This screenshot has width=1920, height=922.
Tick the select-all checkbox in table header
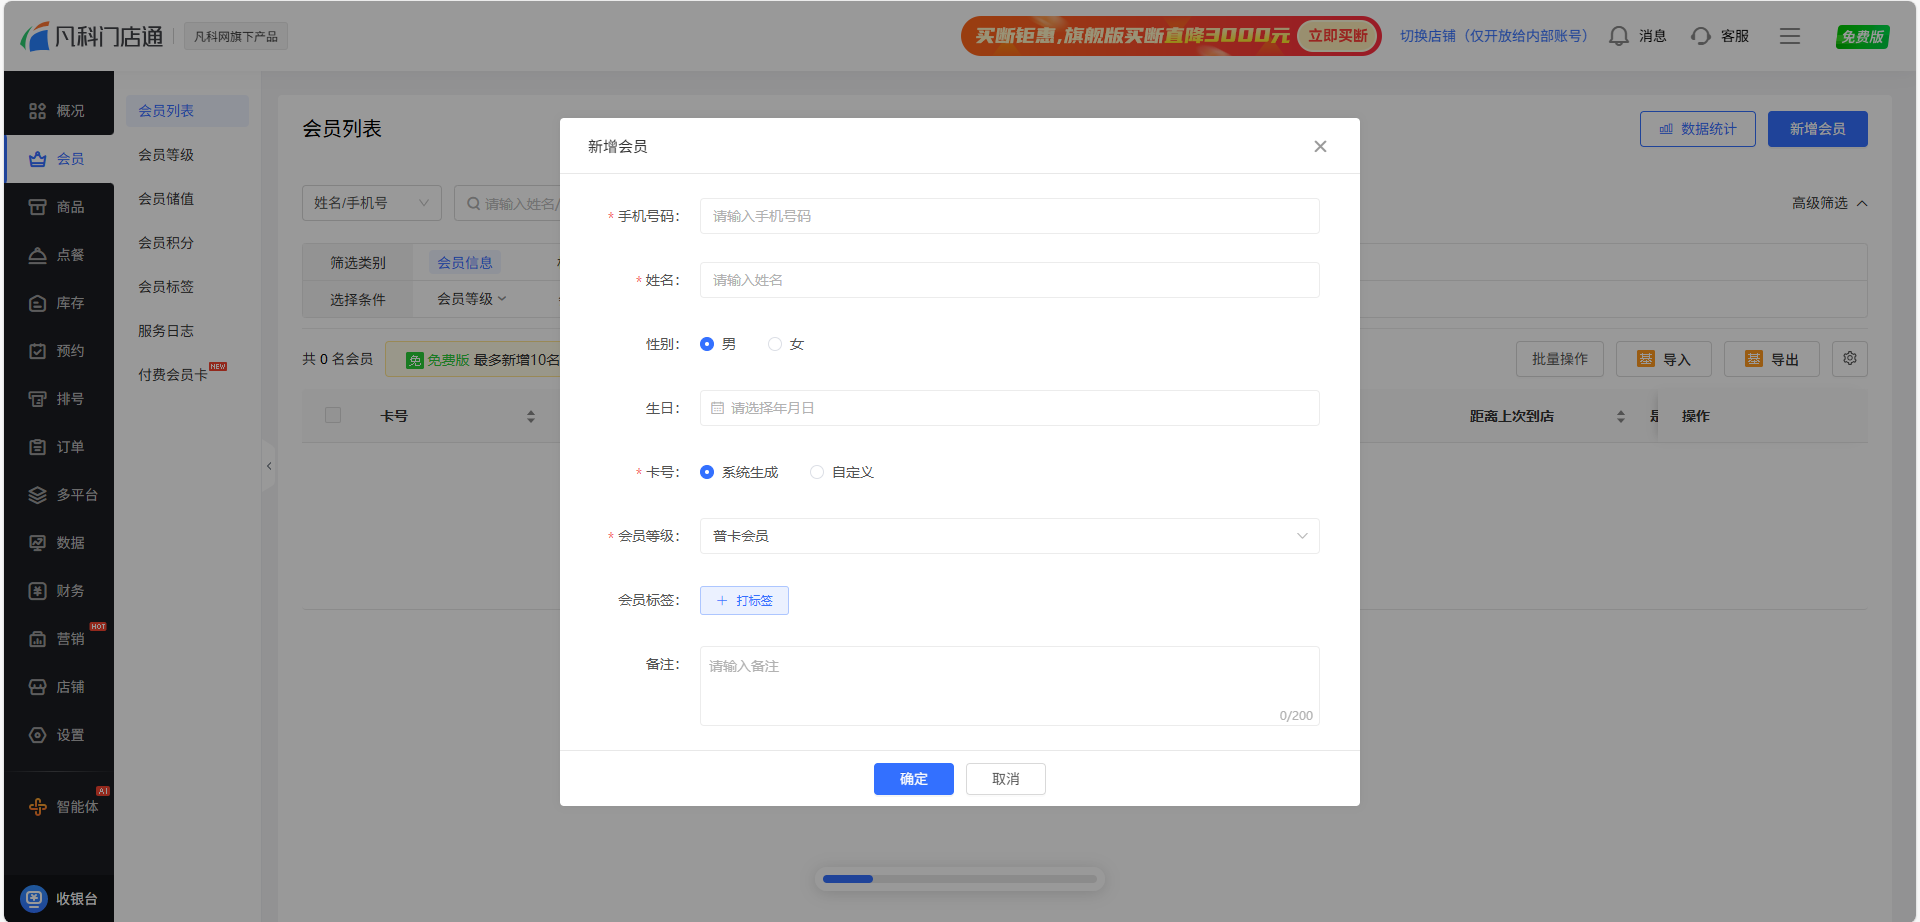coord(333,415)
